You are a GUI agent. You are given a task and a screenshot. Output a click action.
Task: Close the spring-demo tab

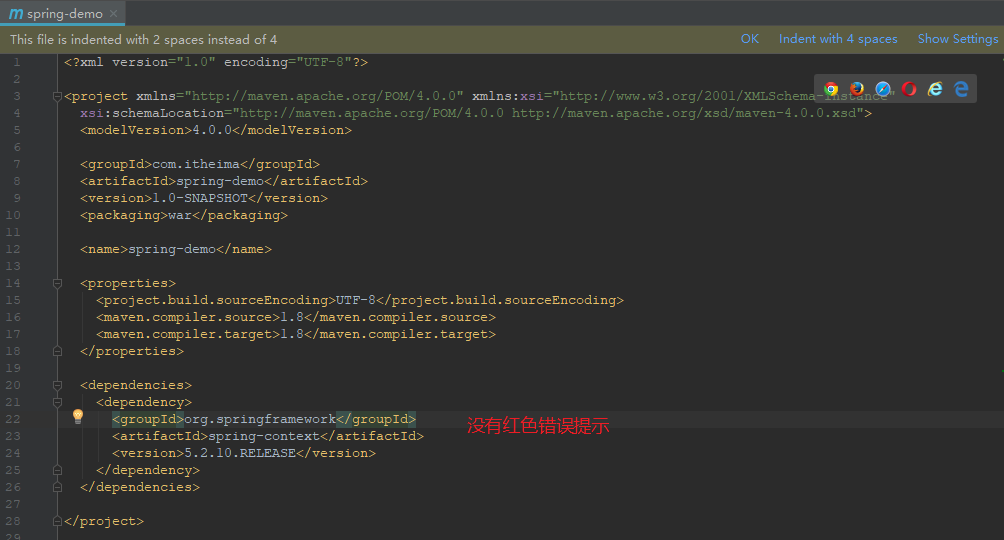point(116,14)
